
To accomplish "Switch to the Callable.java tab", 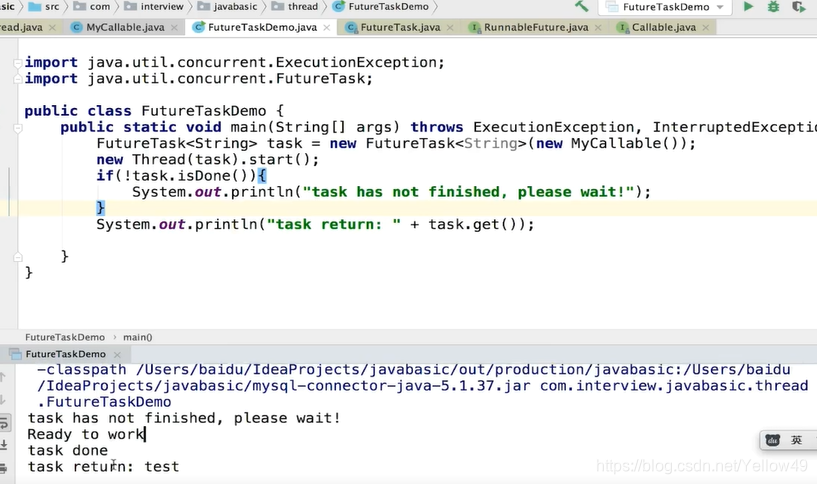I will pyautogui.click(x=663, y=27).
